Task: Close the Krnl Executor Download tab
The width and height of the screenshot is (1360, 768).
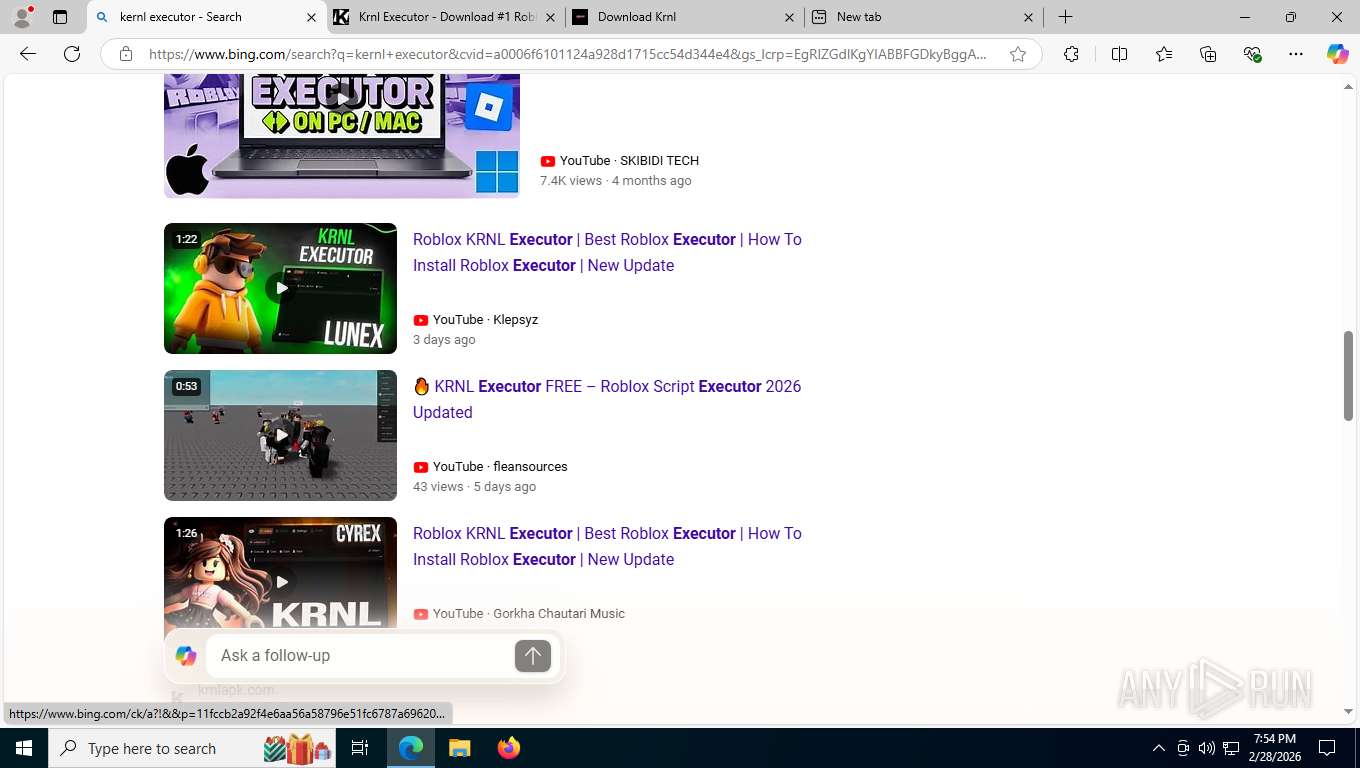Action: click(551, 17)
